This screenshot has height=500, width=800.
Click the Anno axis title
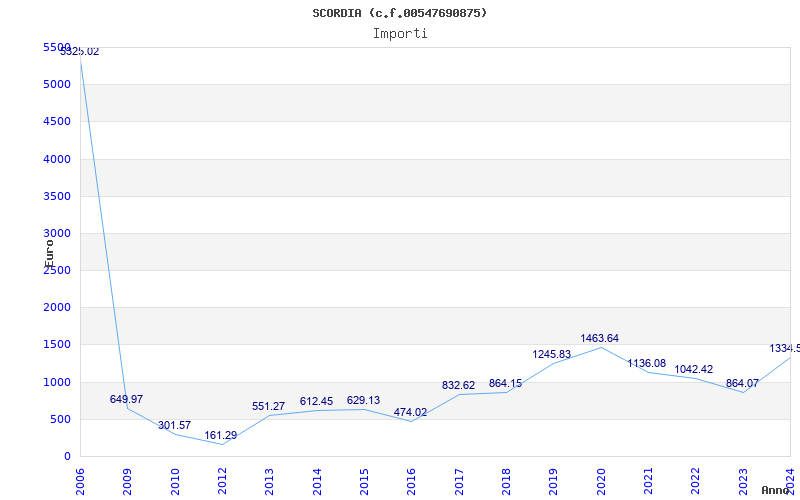tap(775, 490)
